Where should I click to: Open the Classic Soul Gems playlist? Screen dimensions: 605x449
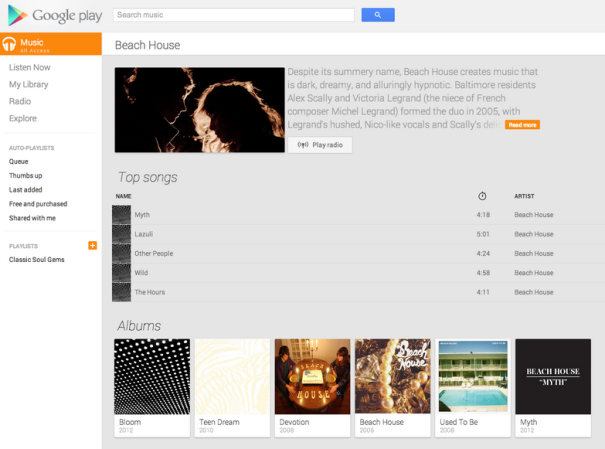click(37, 259)
